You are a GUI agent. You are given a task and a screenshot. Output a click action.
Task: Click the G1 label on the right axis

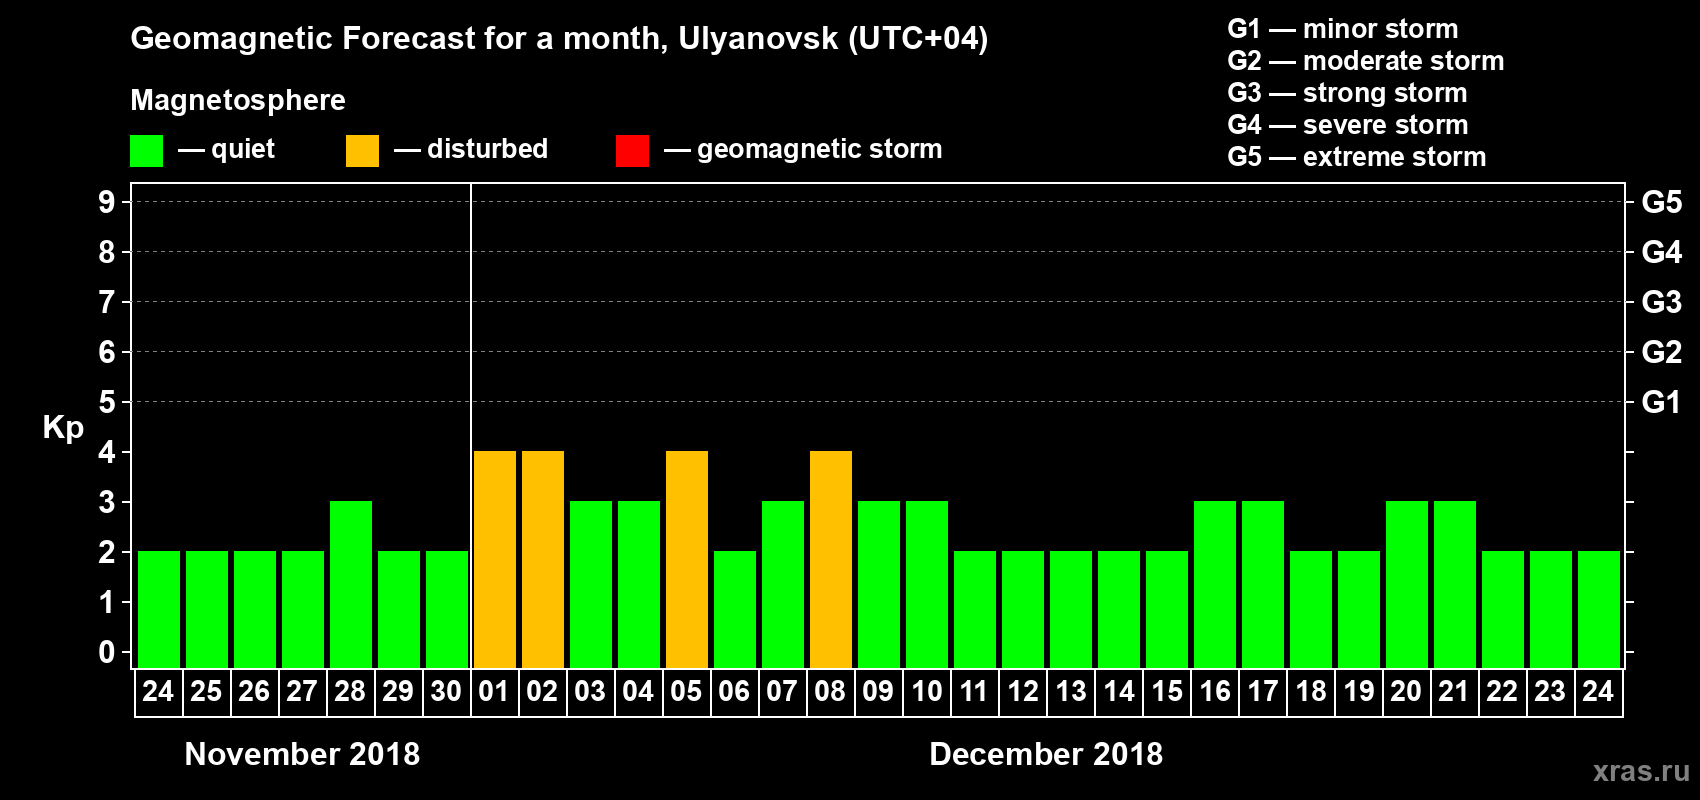click(1662, 402)
